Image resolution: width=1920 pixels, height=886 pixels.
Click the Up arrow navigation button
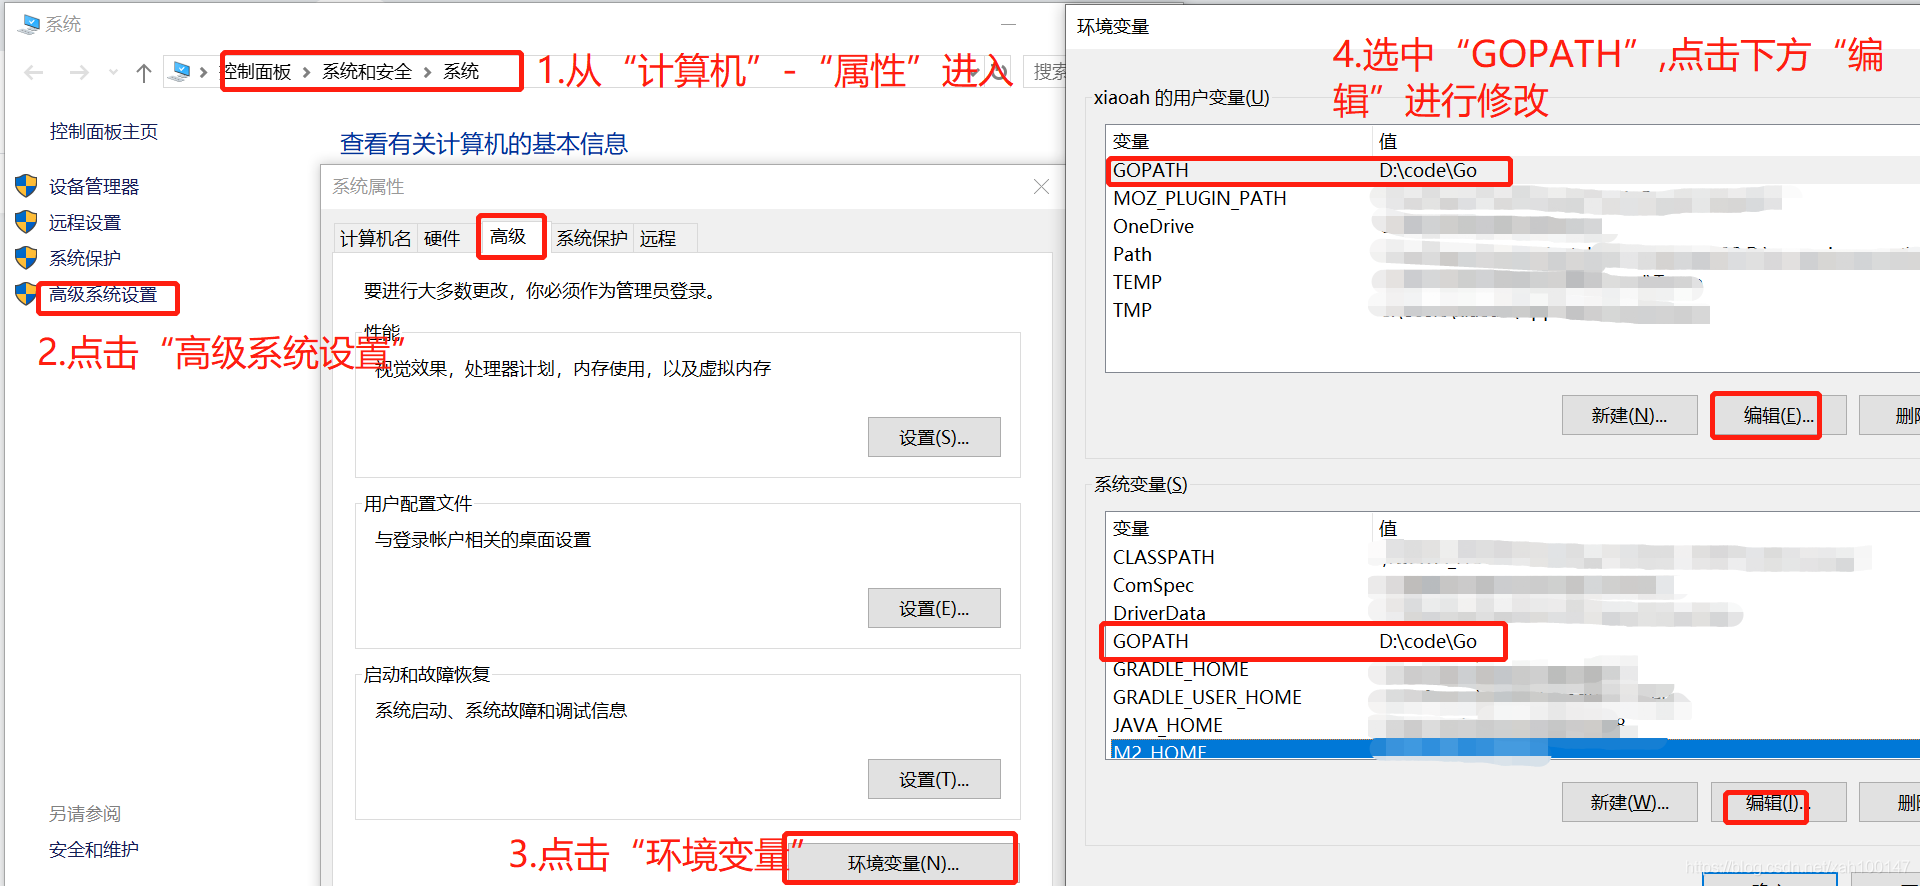tap(144, 72)
